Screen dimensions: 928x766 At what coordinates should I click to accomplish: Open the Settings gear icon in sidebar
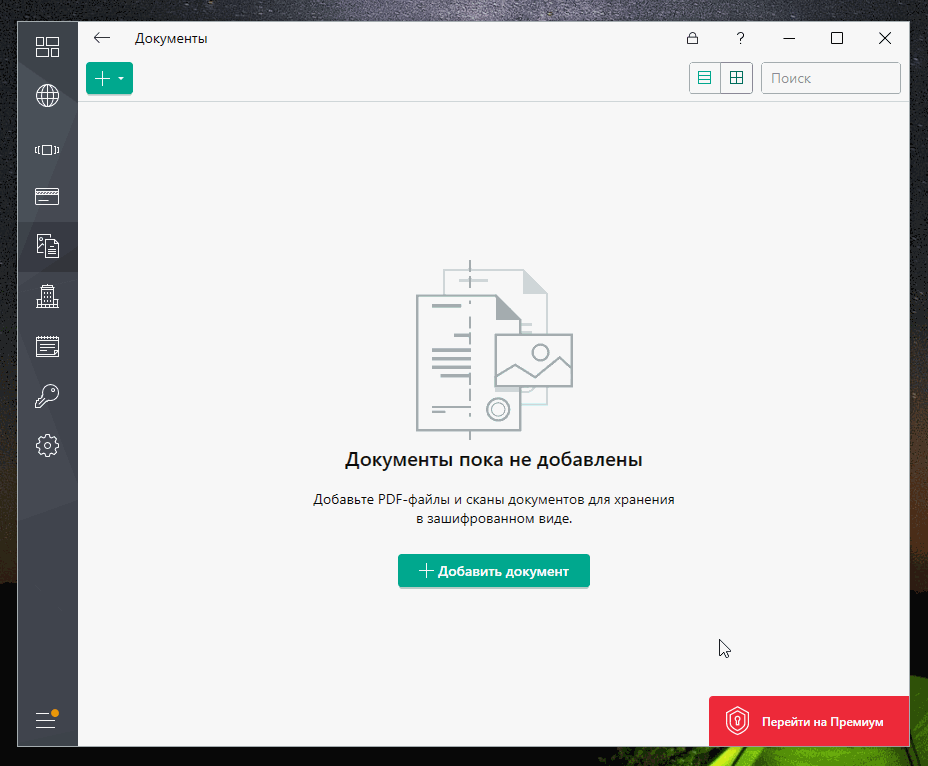tap(47, 445)
